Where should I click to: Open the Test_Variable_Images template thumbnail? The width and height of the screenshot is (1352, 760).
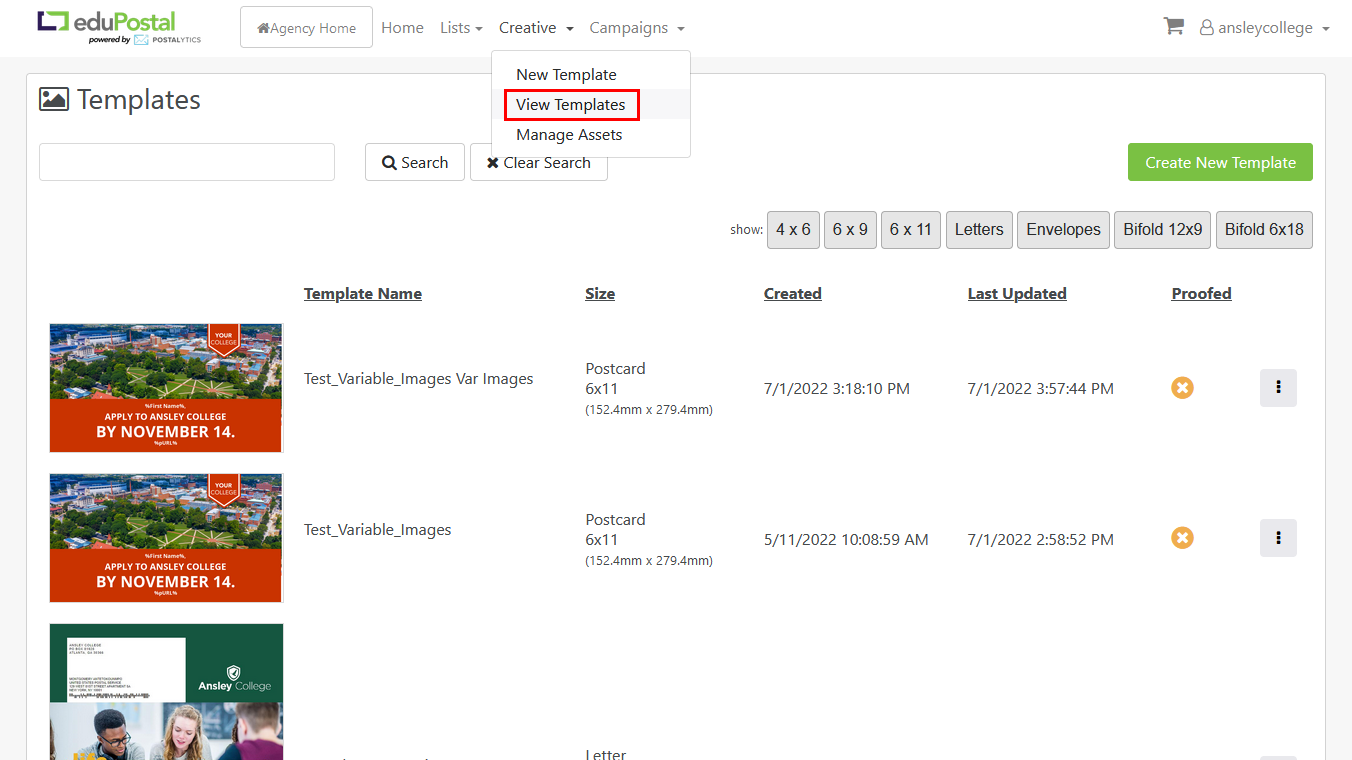tap(166, 538)
